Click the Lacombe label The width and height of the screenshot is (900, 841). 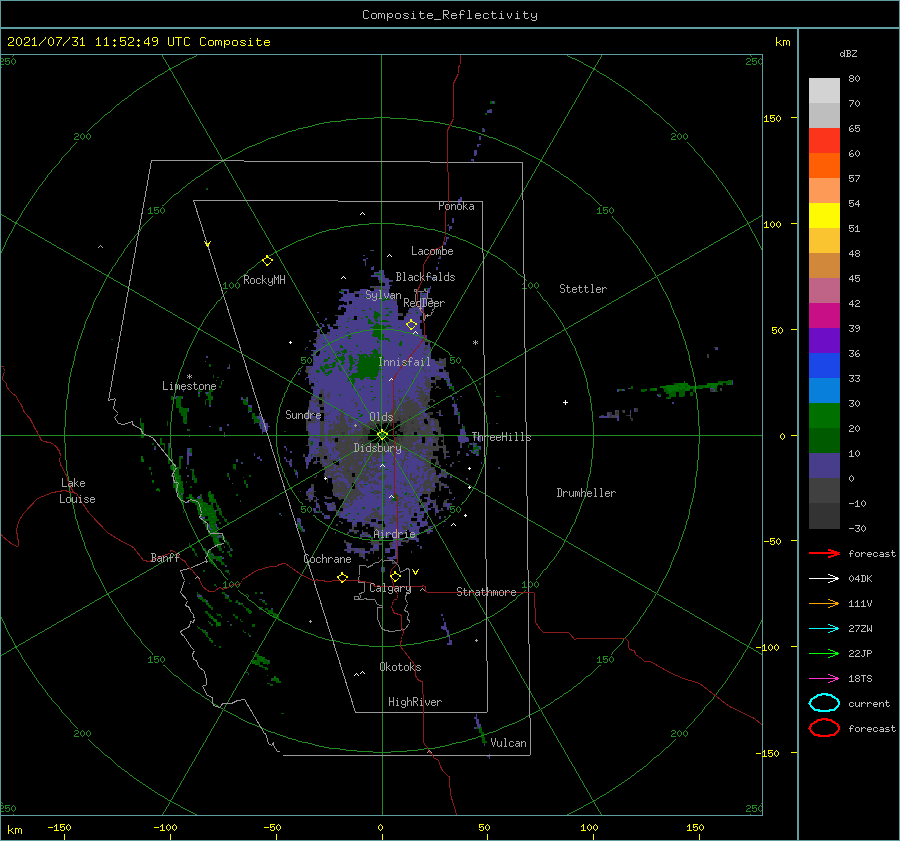(432, 251)
